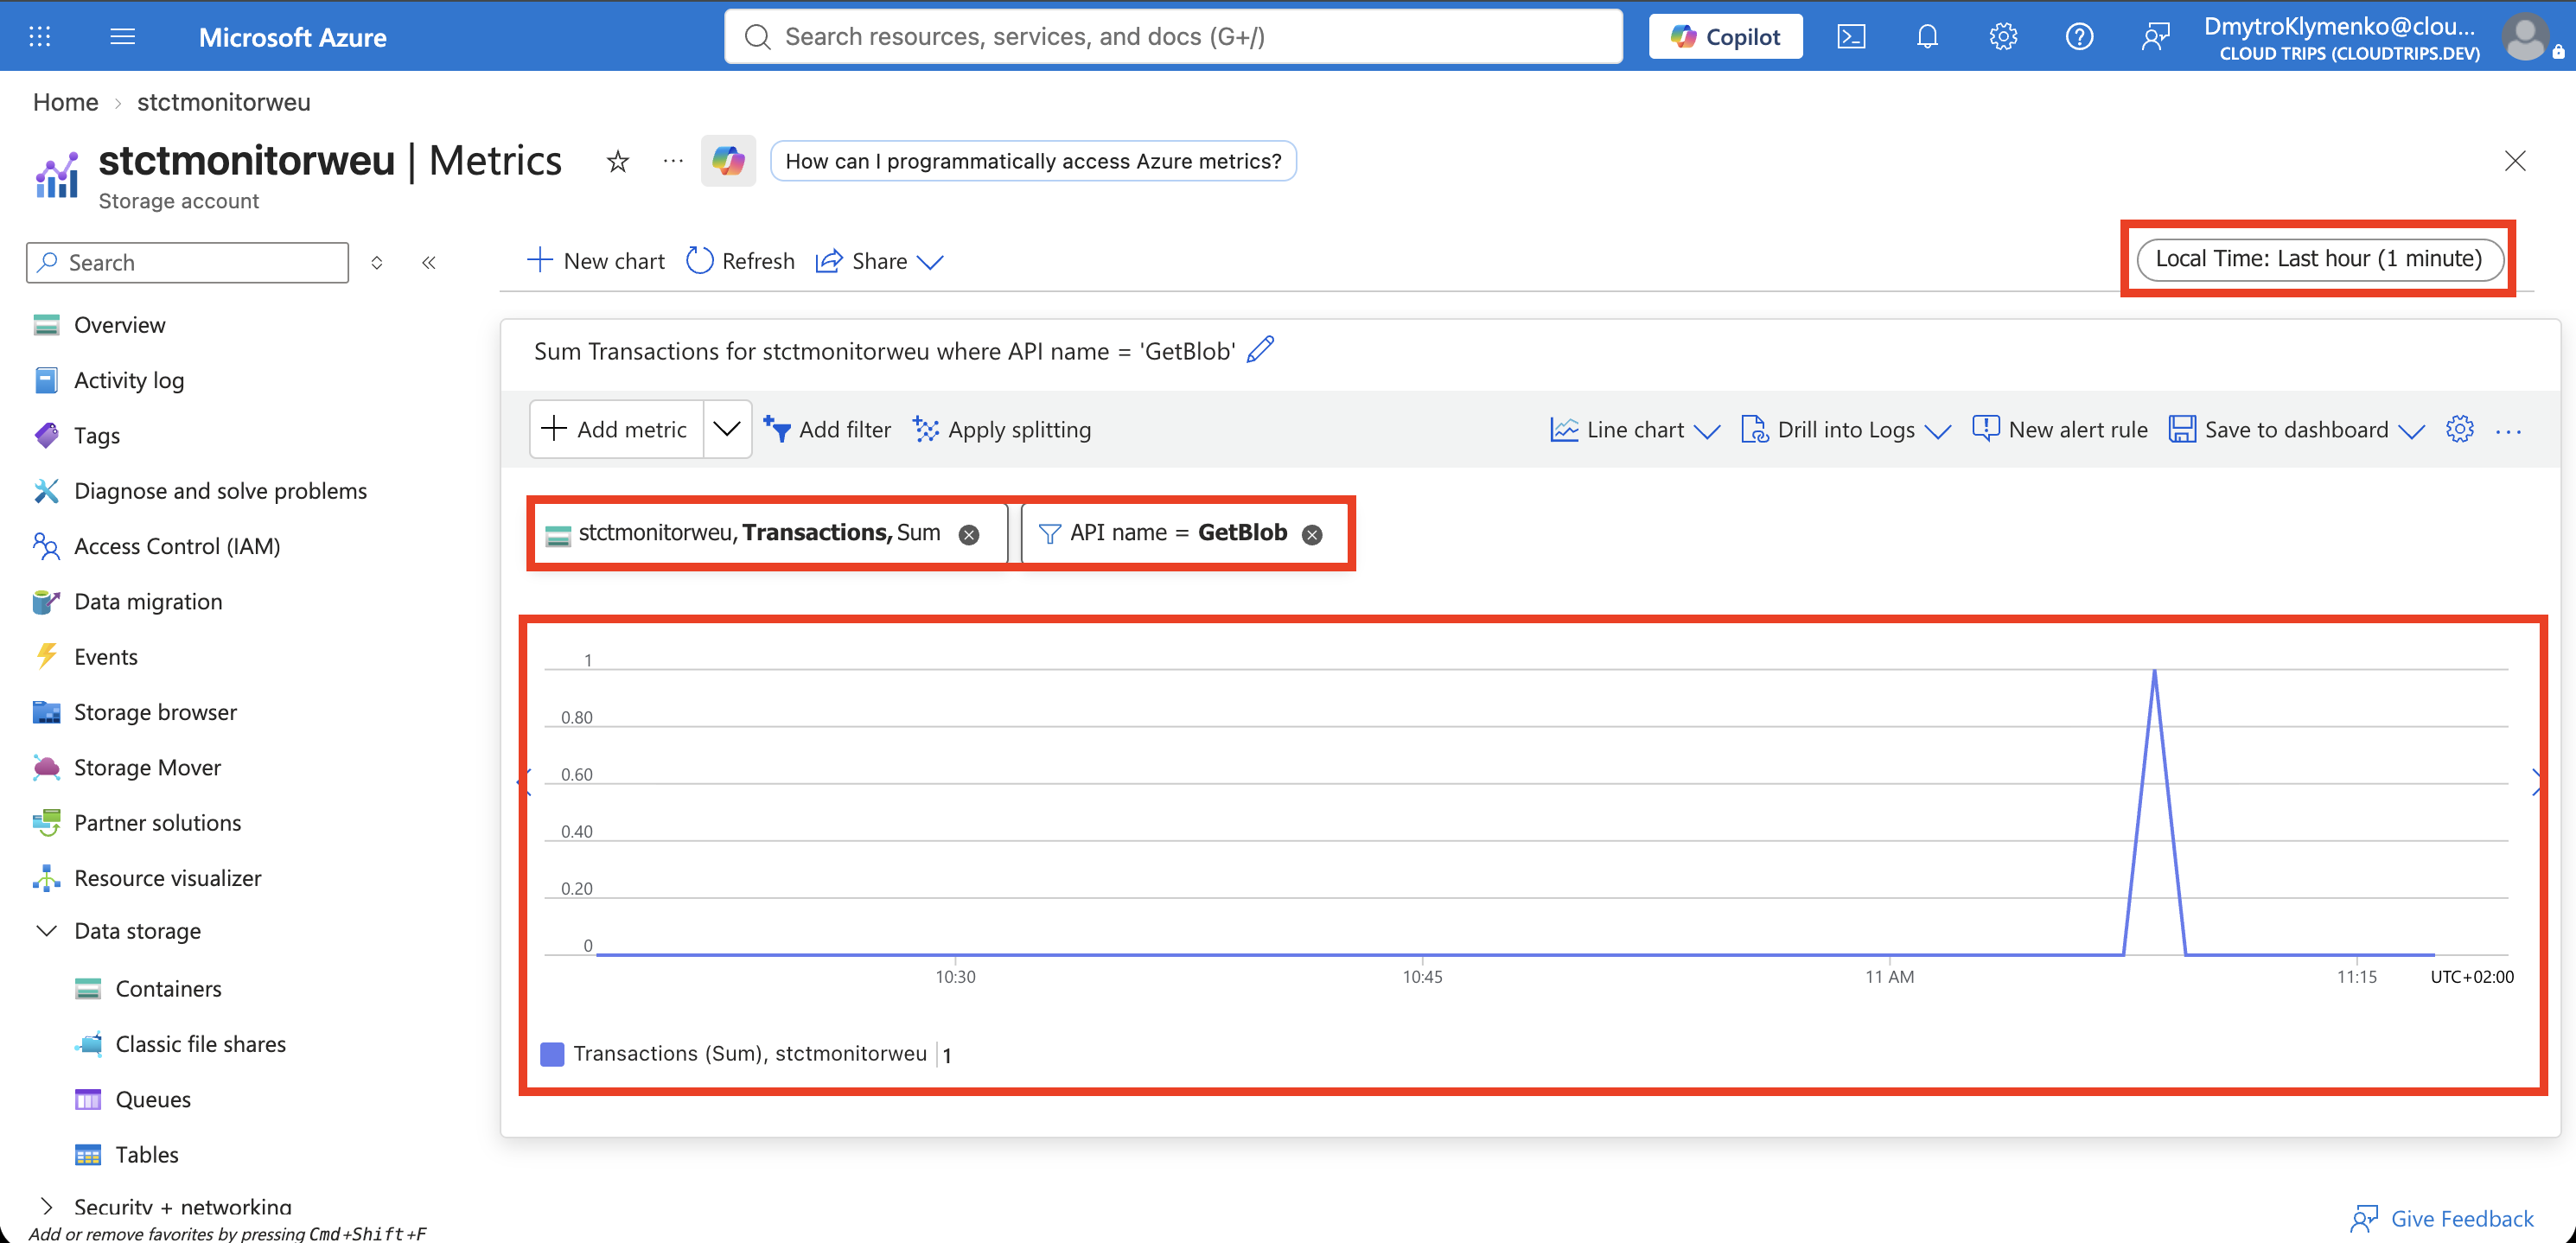Create a New alert rule

coord(2060,429)
